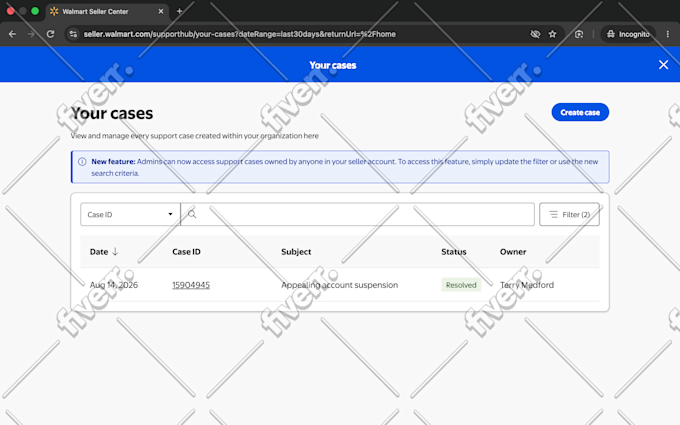Click the browser address bar URL
Image resolution: width=680 pixels, height=425 pixels.
click(x=239, y=34)
